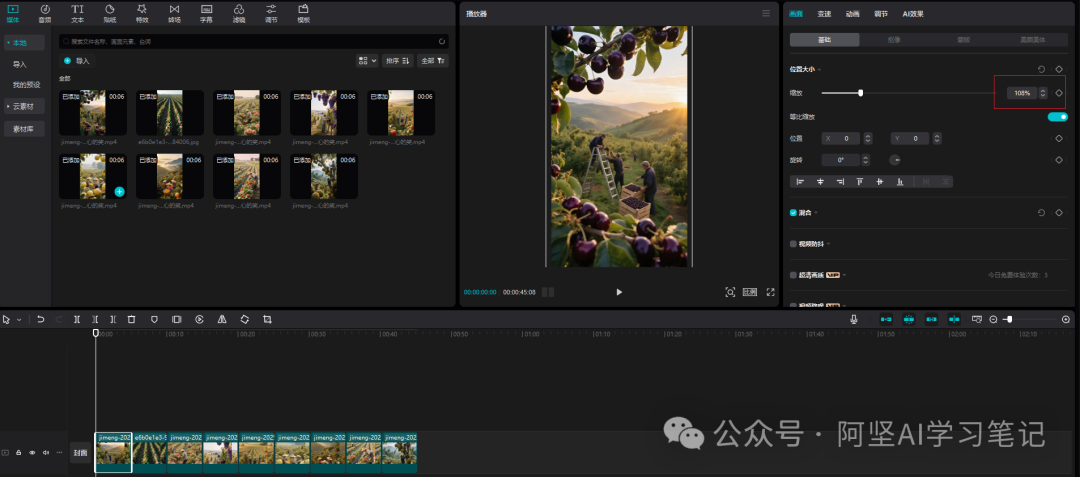Select the 美颜美体 beauty sub-tab
The height and width of the screenshot is (477, 1080).
pyautogui.click(x=1033, y=40)
